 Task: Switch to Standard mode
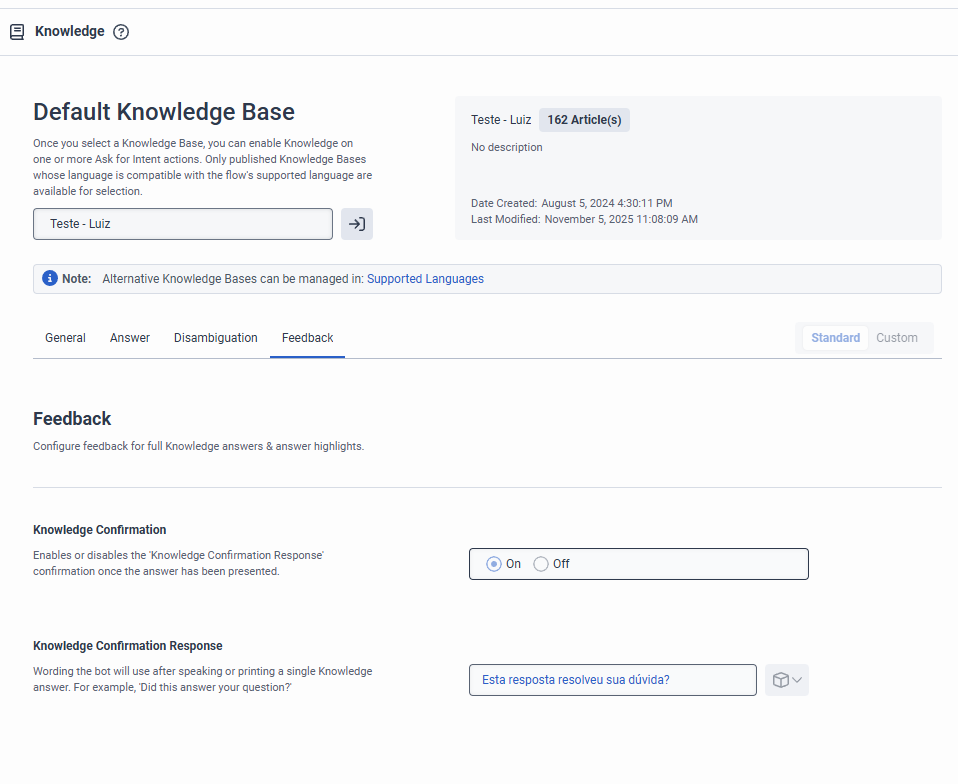835,338
